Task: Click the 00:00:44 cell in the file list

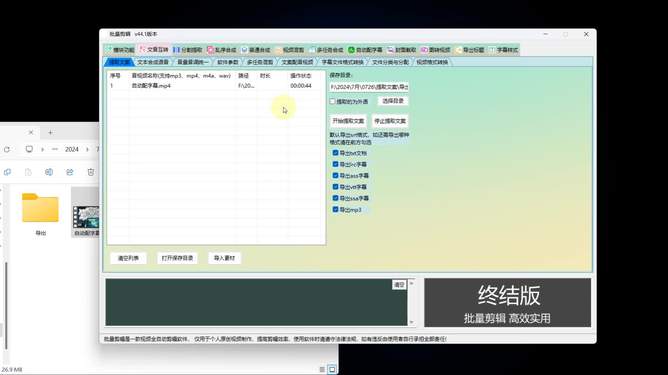Action: pos(301,86)
